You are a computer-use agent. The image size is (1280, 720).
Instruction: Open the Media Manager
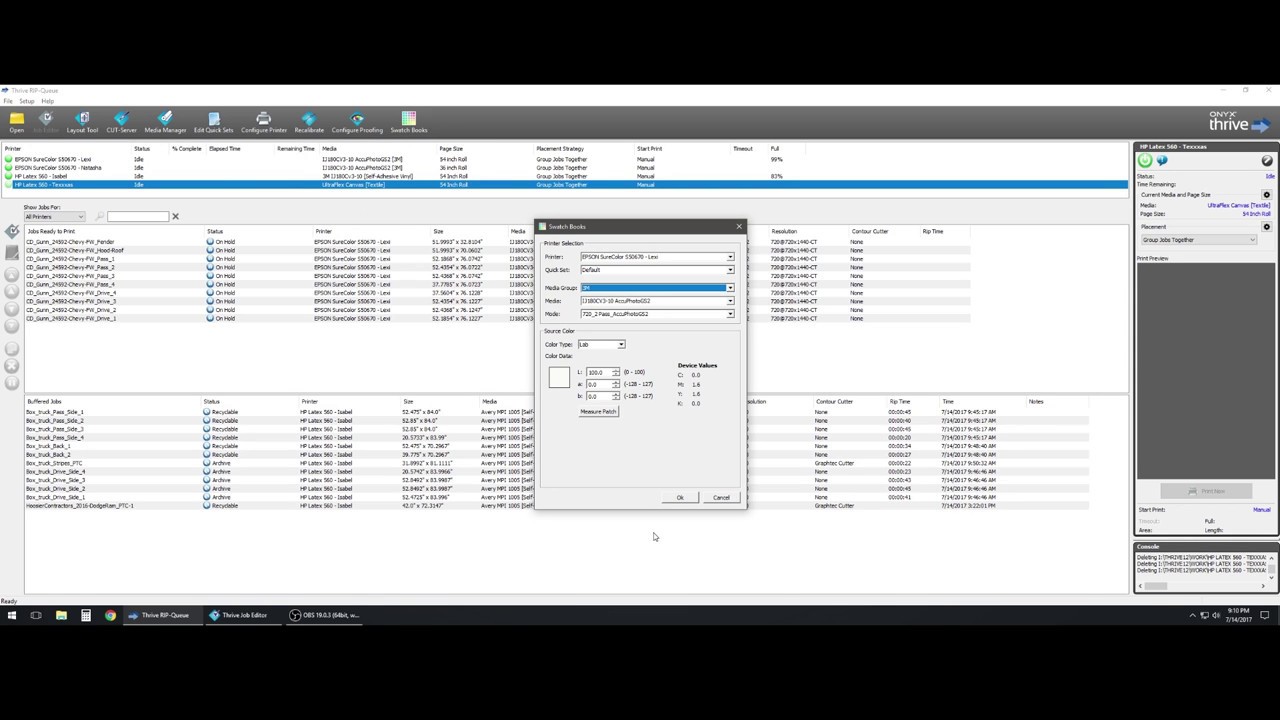165,122
